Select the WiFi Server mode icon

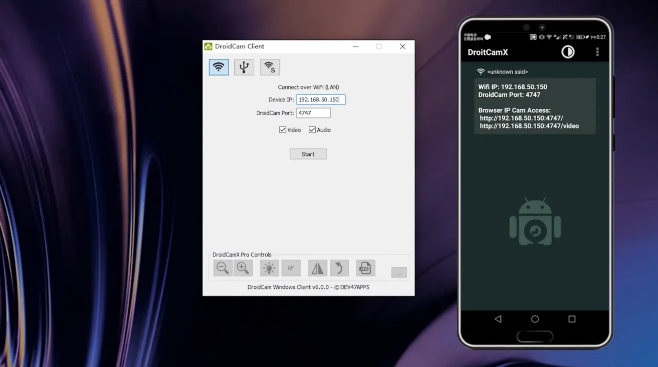tap(270, 67)
